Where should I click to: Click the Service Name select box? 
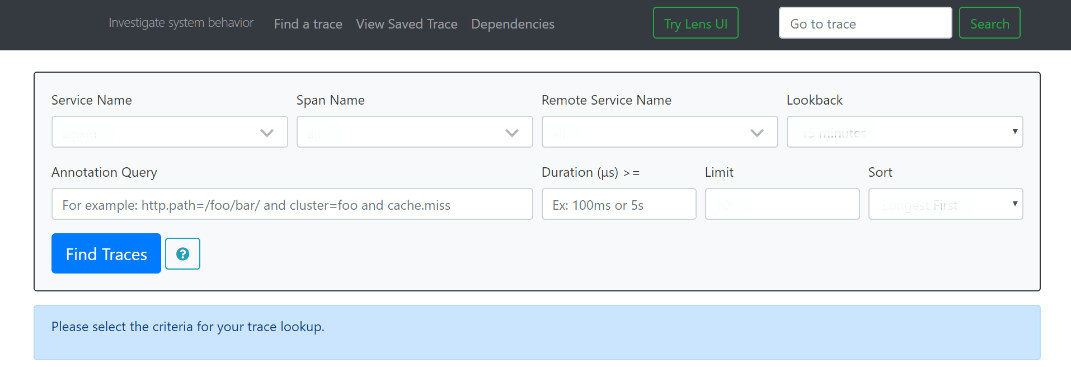(169, 132)
